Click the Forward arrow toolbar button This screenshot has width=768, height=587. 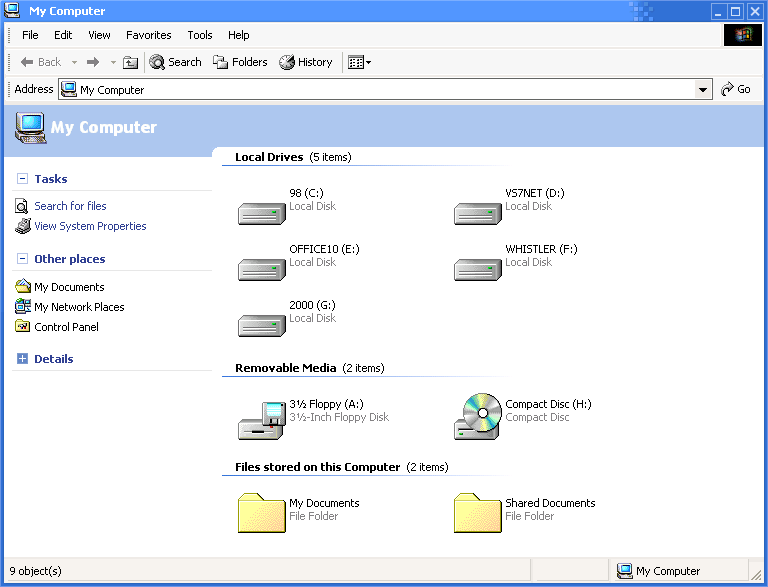[93, 62]
